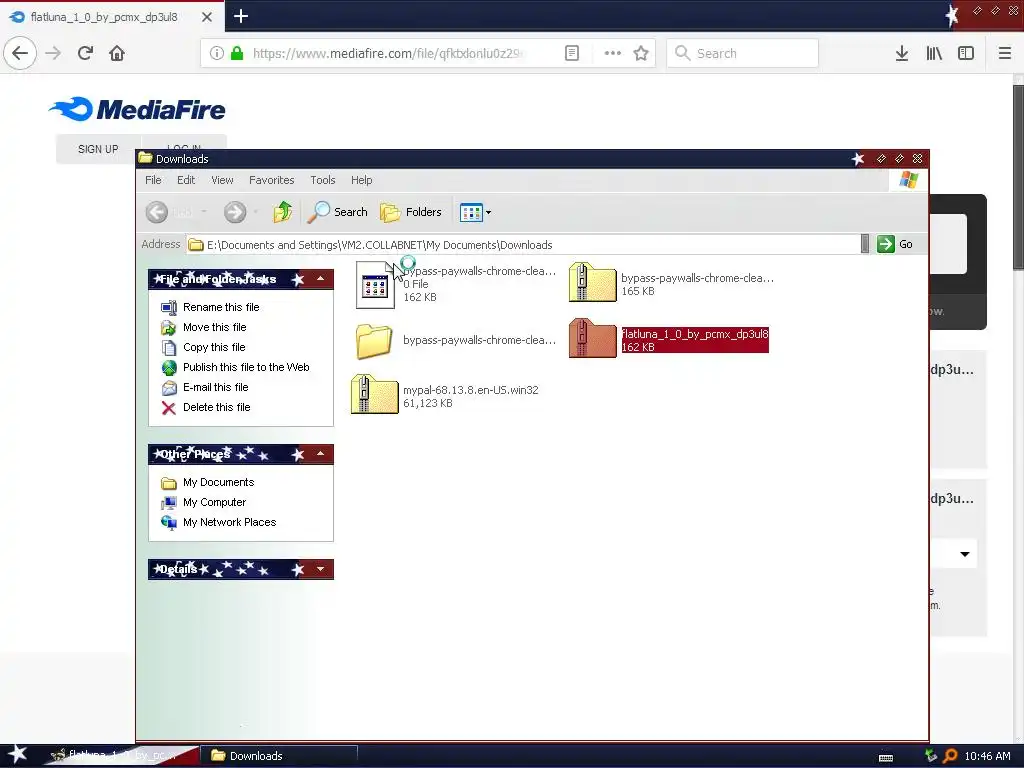
Task: Click Move this file
Action: tap(214, 327)
